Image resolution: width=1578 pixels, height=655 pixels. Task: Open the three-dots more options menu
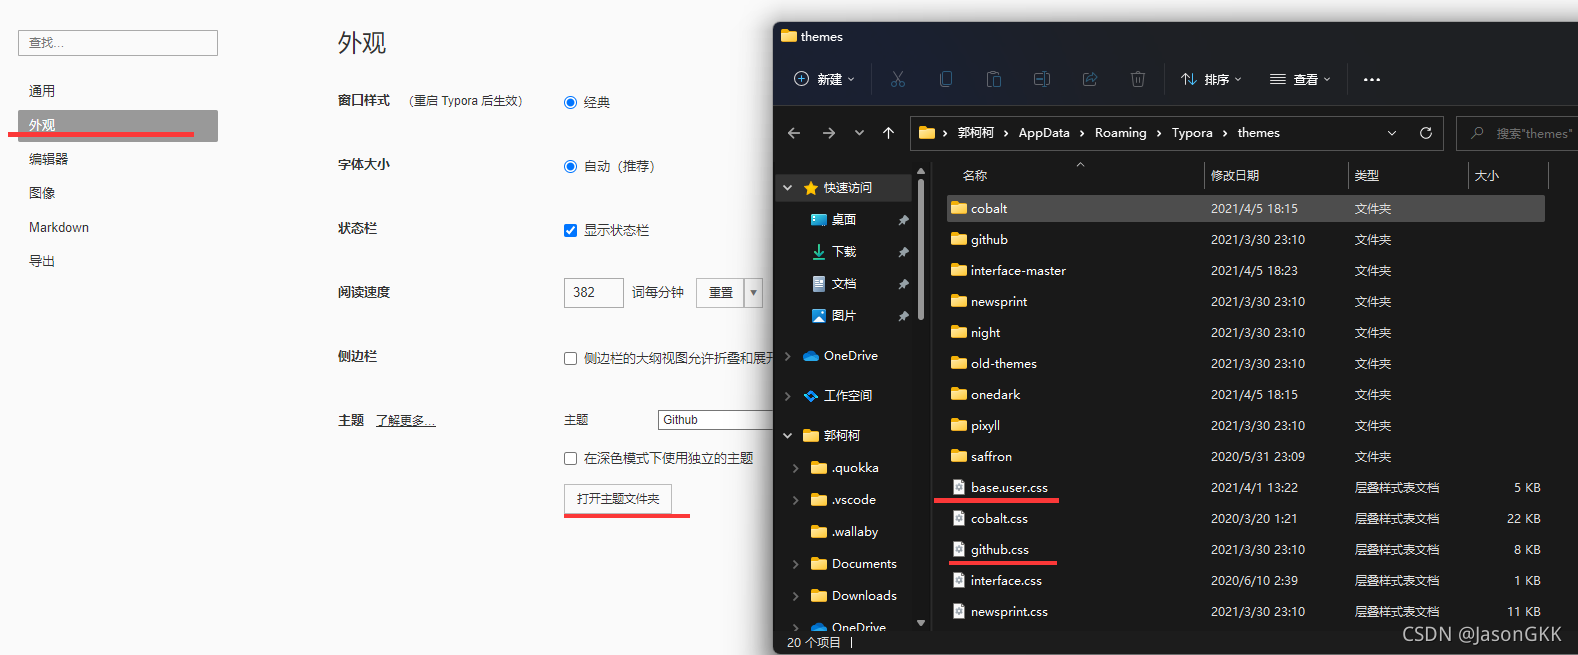[1372, 80]
